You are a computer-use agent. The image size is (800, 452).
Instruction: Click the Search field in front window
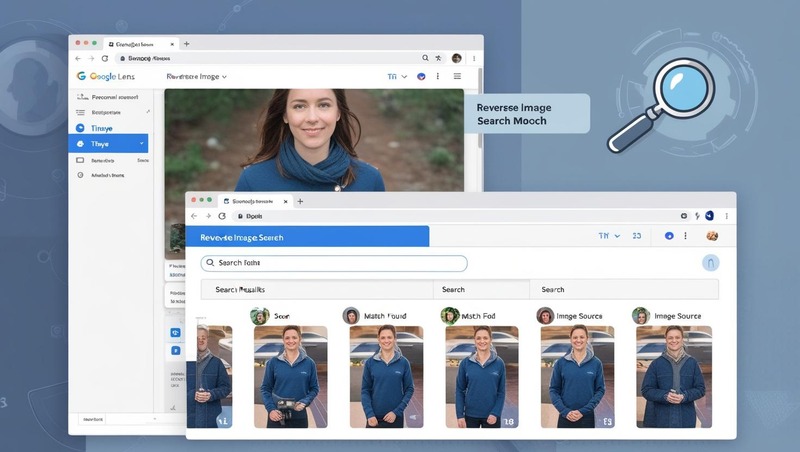point(334,263)
